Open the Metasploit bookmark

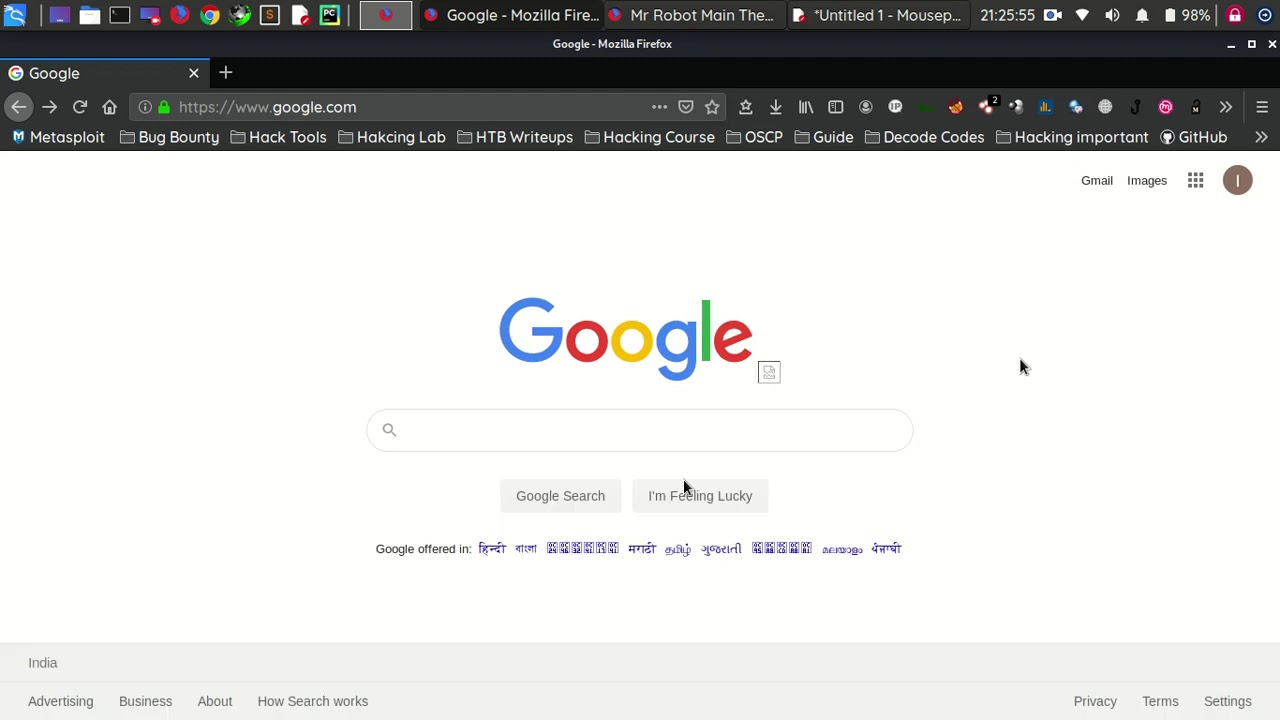tap(58, 137)
